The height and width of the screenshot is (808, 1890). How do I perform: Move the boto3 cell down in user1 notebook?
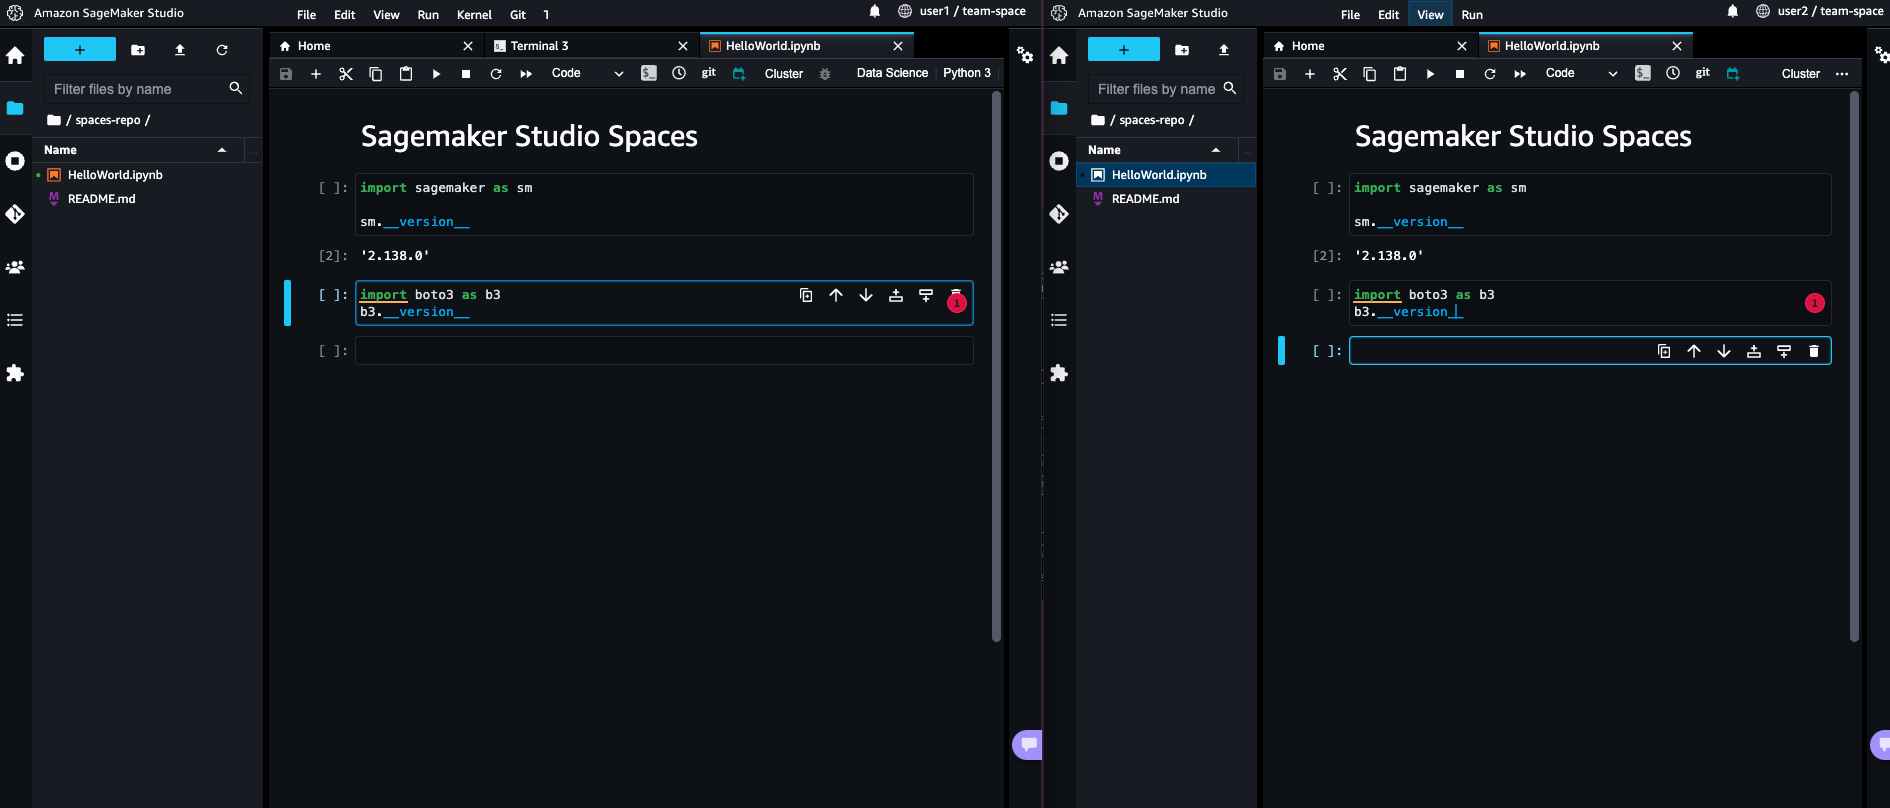click(866, 295)
